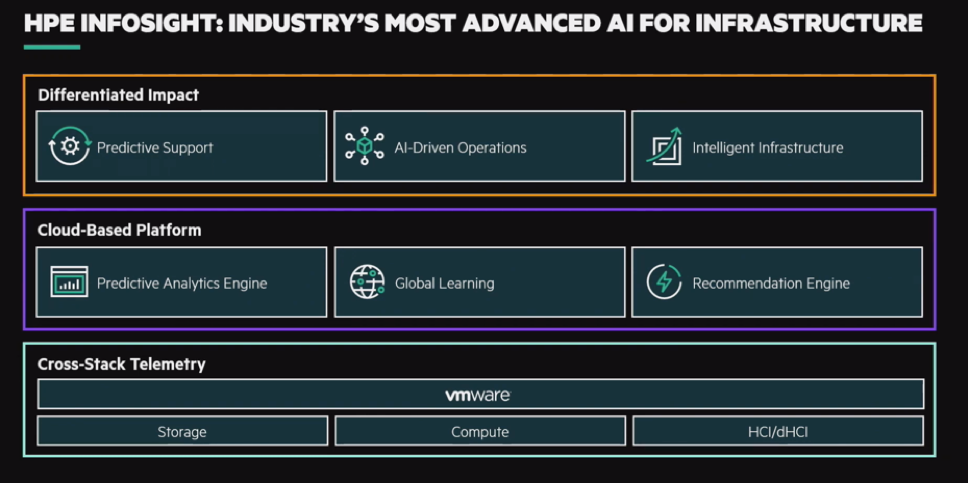Select the Predictive Analytics Engine text label
Screen dimensions: 968x483
point(182,284)
